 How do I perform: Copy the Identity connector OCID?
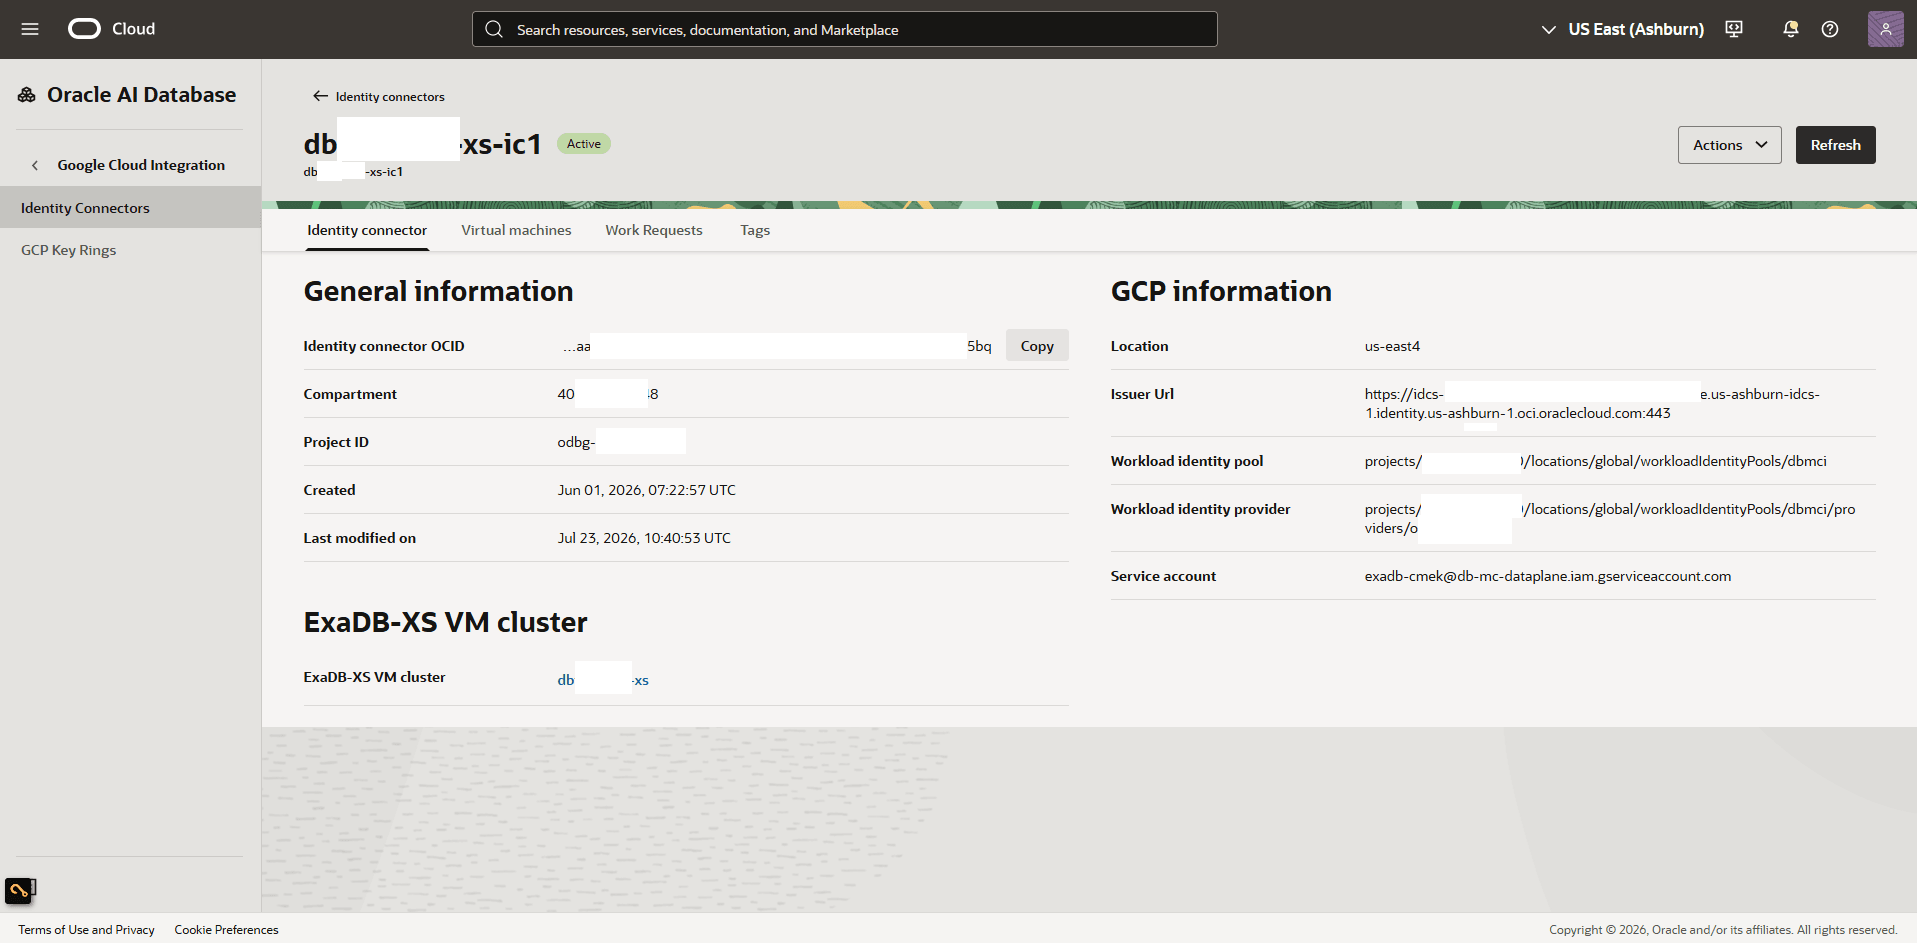[x=1037, y=346]
